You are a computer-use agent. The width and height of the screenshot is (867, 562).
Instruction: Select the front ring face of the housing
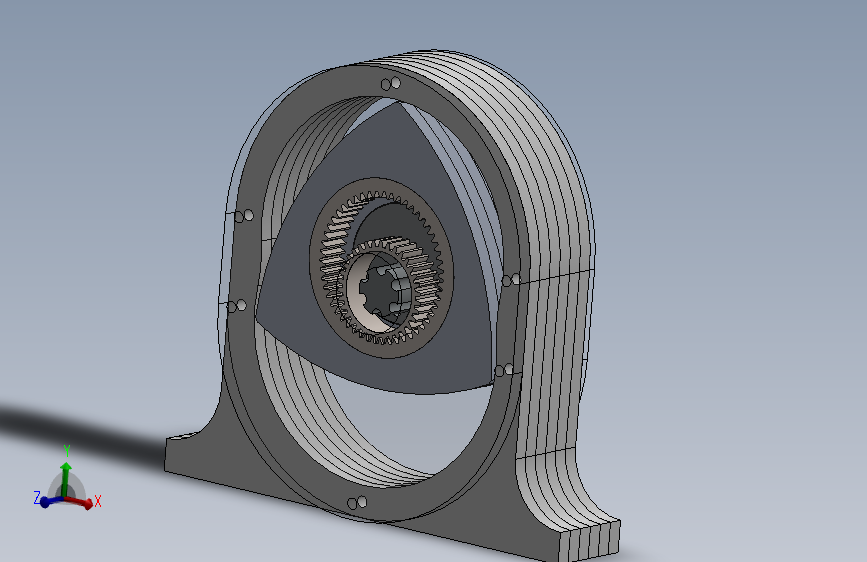point(243,260)
